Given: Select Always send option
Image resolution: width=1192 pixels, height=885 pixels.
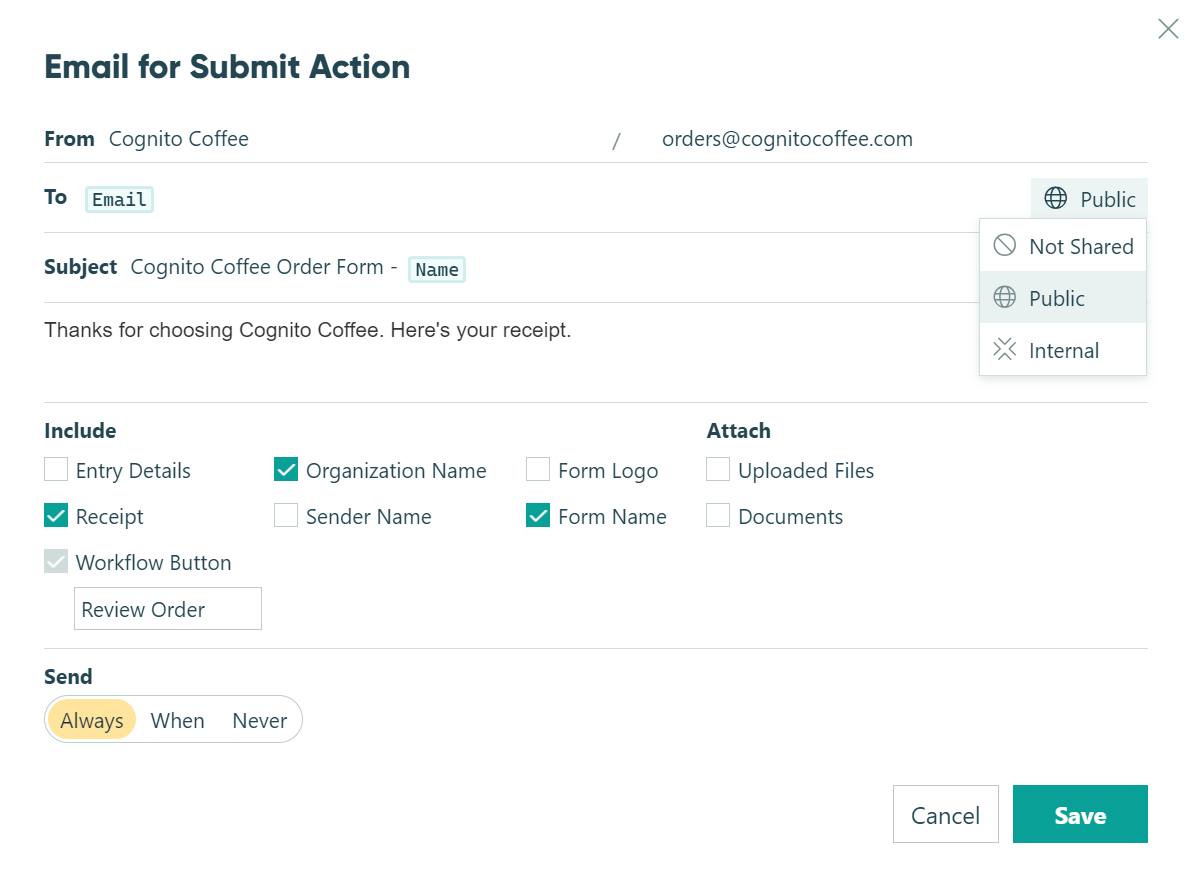Looking at the screenshot, I should [x=91, y=719].
